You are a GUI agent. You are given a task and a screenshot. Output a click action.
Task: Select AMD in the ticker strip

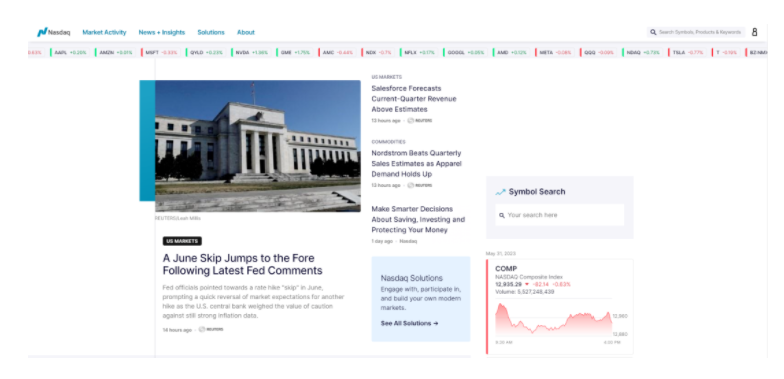pyautogui.click(x=512, y=52)
